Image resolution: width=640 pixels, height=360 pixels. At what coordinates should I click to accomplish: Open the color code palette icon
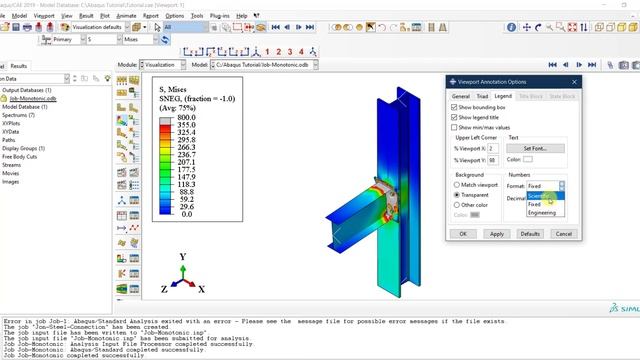click(x=64, y=27)
